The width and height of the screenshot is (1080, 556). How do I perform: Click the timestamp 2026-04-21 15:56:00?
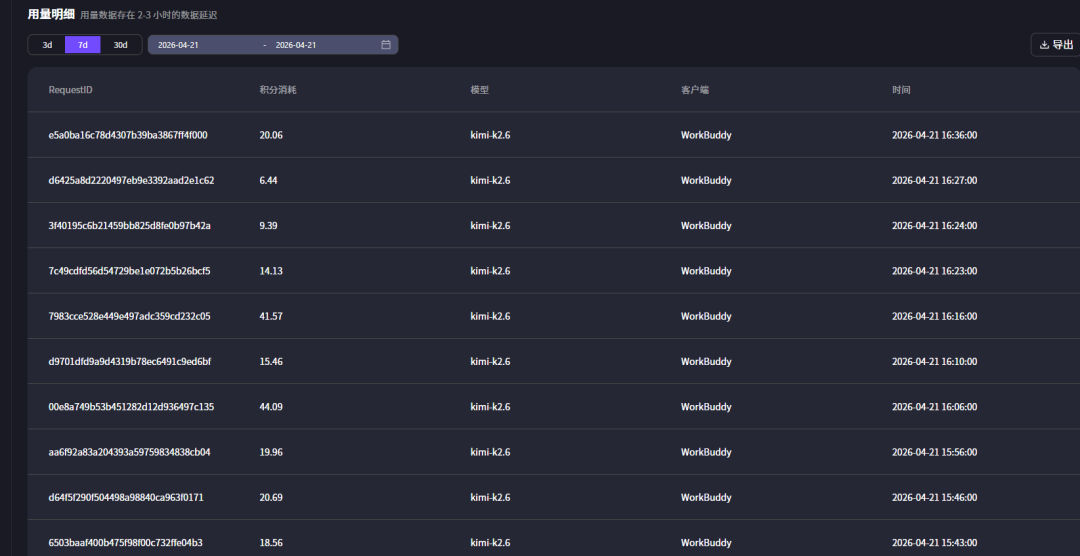pos(934,453)
